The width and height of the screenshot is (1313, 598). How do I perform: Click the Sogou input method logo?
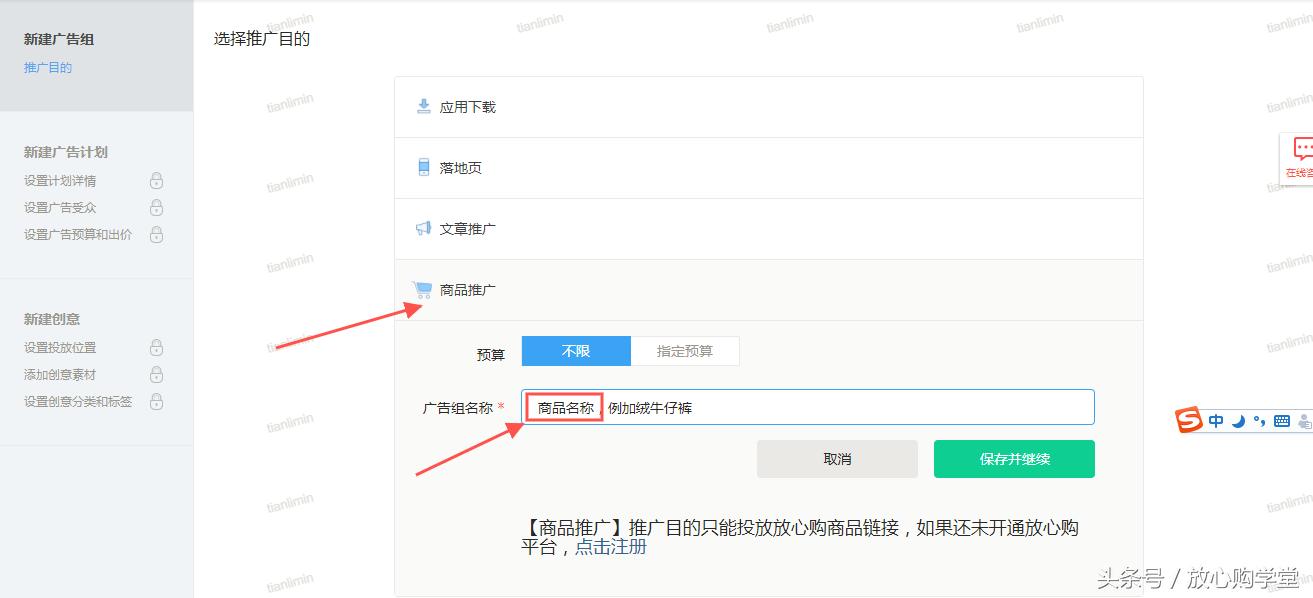point(1189,419)
